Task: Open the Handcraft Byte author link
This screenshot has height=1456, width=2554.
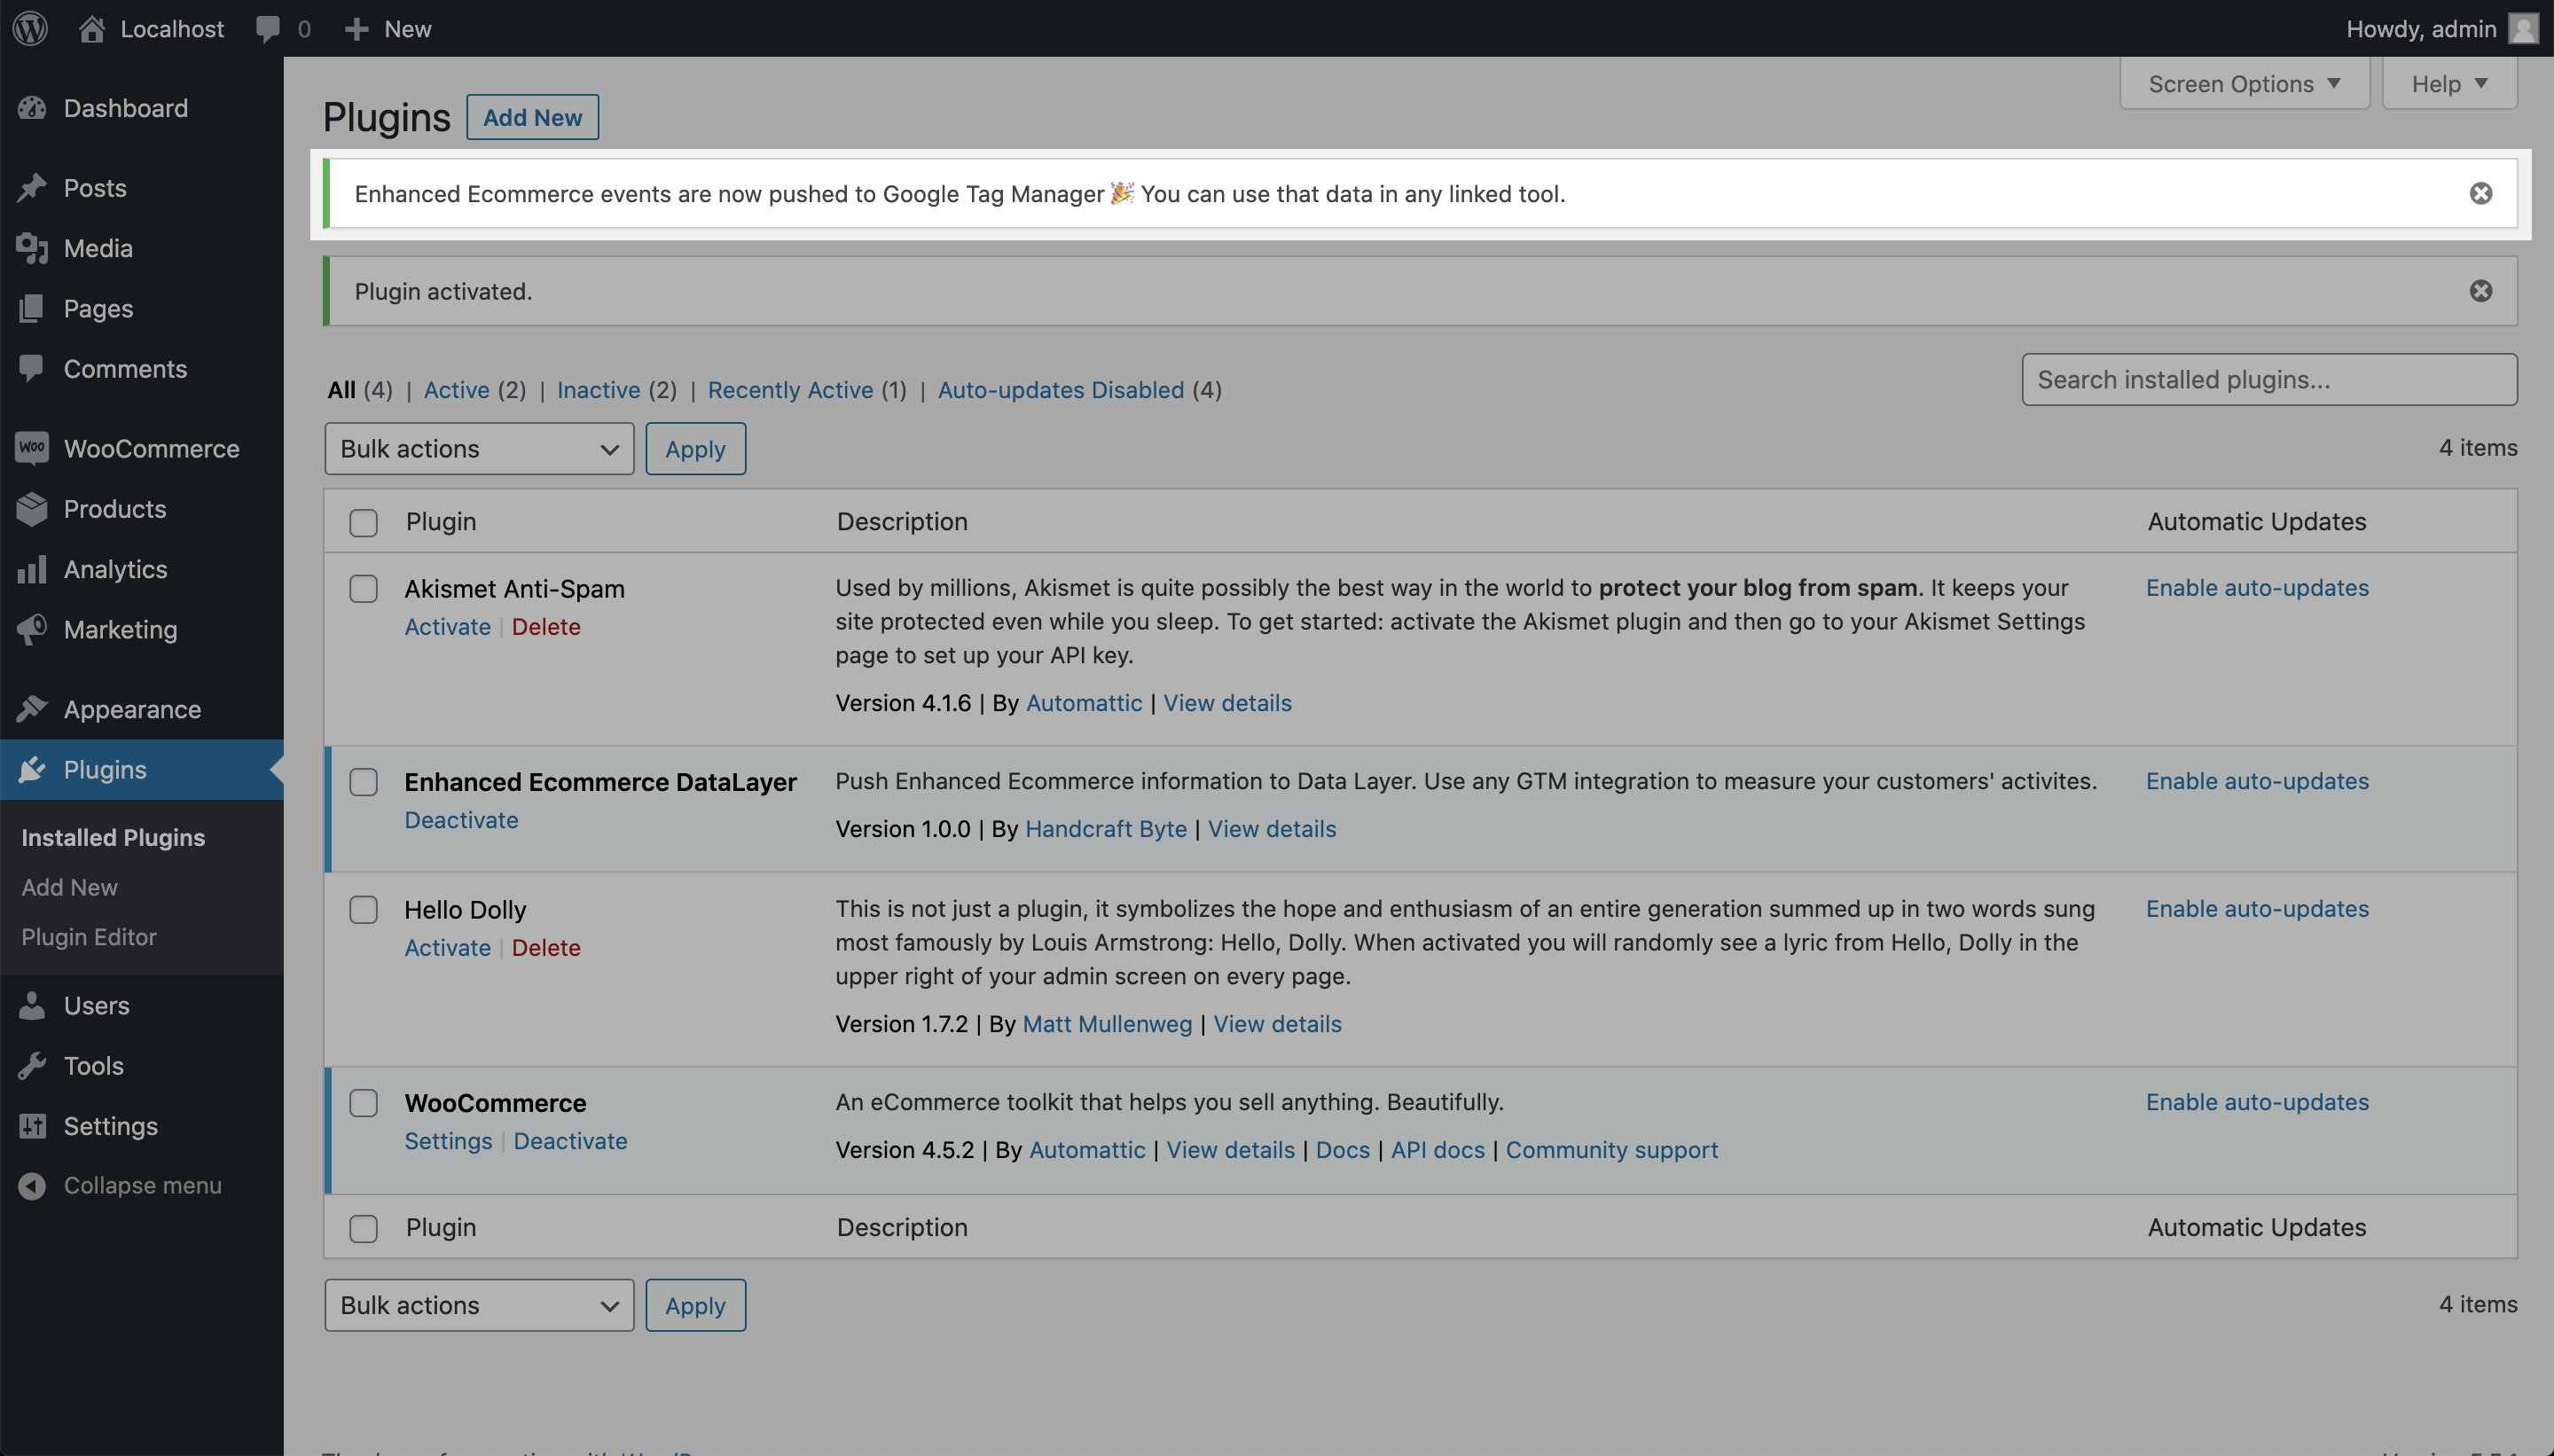Action: (1106, 828)
